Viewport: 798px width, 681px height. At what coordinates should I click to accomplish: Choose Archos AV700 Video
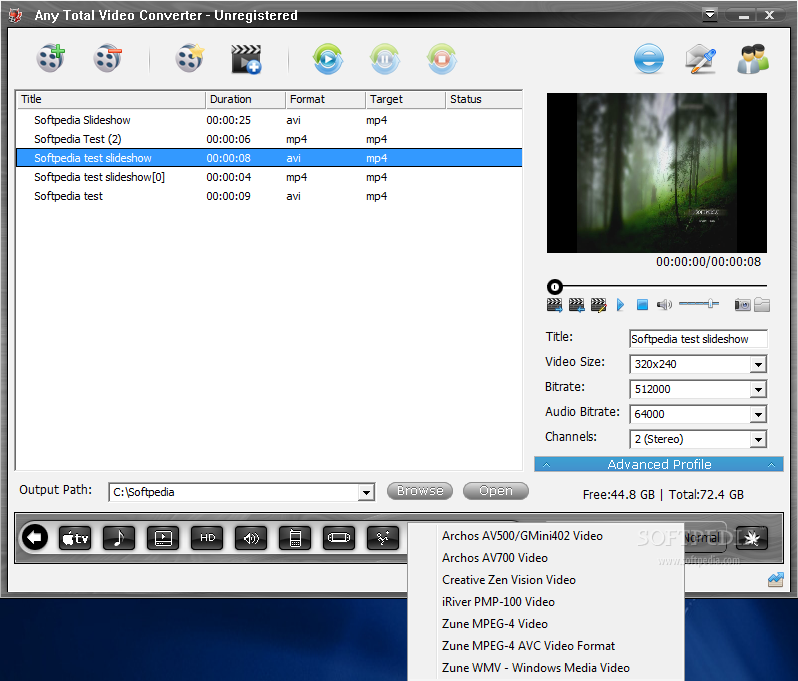coord(495,558)
